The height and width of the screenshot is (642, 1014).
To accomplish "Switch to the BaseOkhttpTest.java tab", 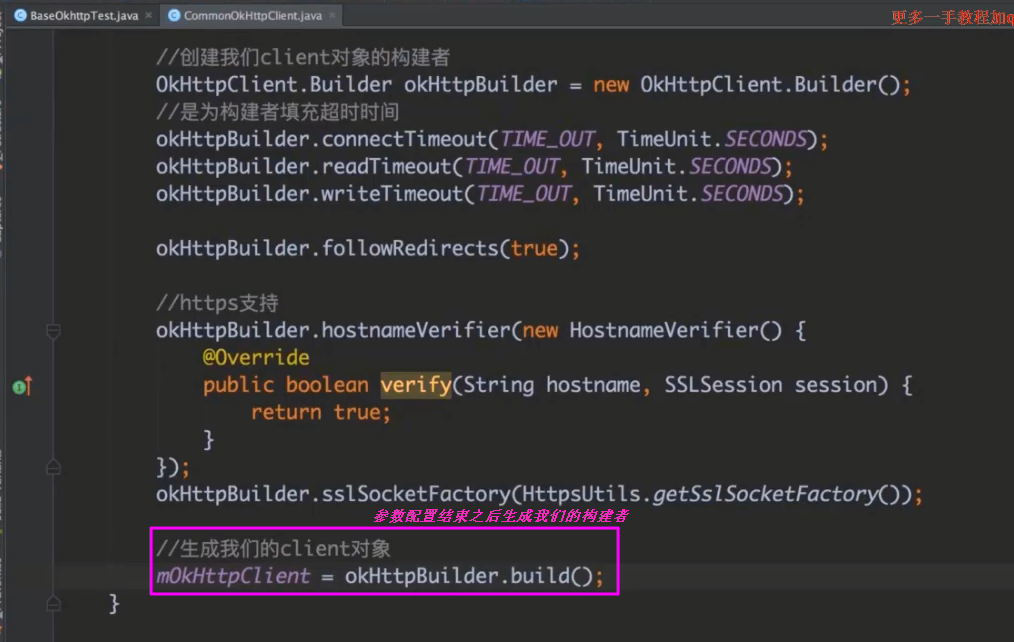I will (83, 16).
